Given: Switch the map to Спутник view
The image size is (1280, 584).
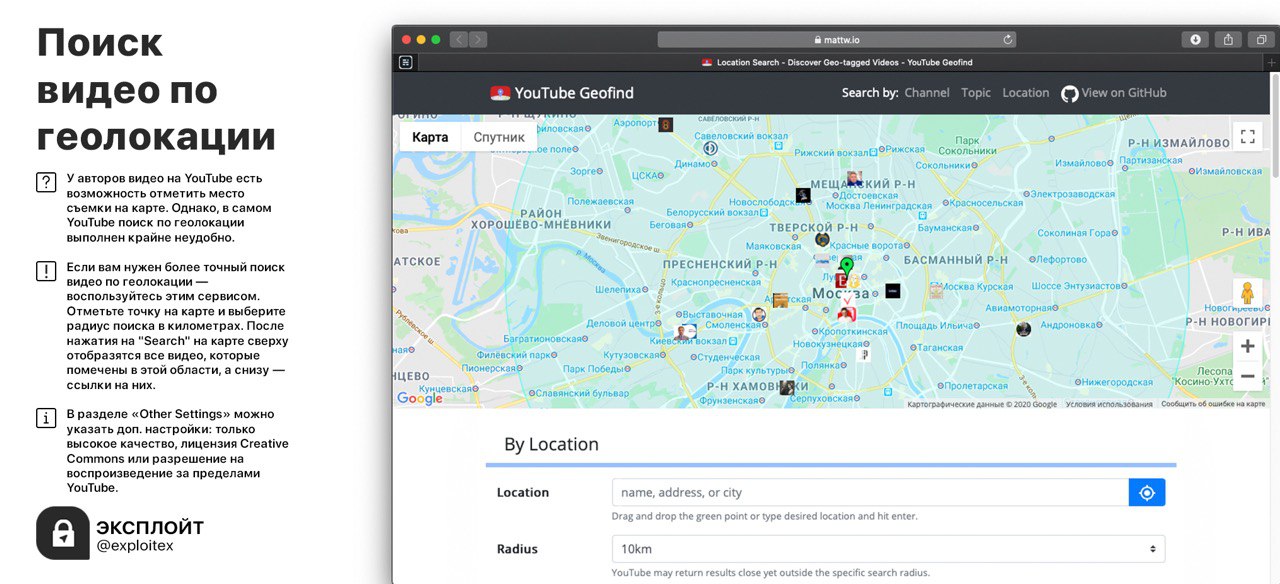Looking at the screenshot, I should (x=499, y=137).
